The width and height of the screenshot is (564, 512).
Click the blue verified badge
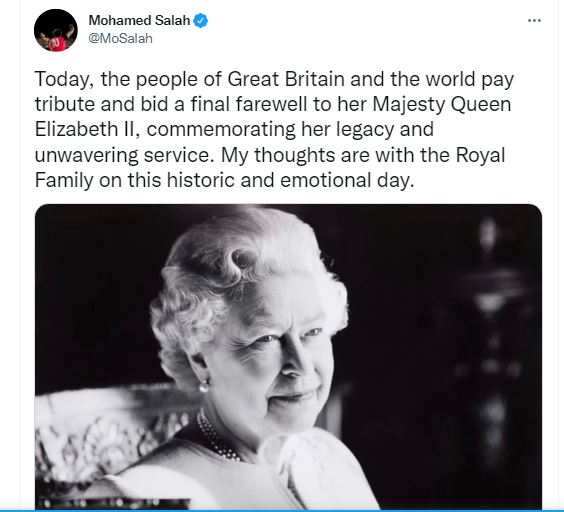(x=201, y=21)
